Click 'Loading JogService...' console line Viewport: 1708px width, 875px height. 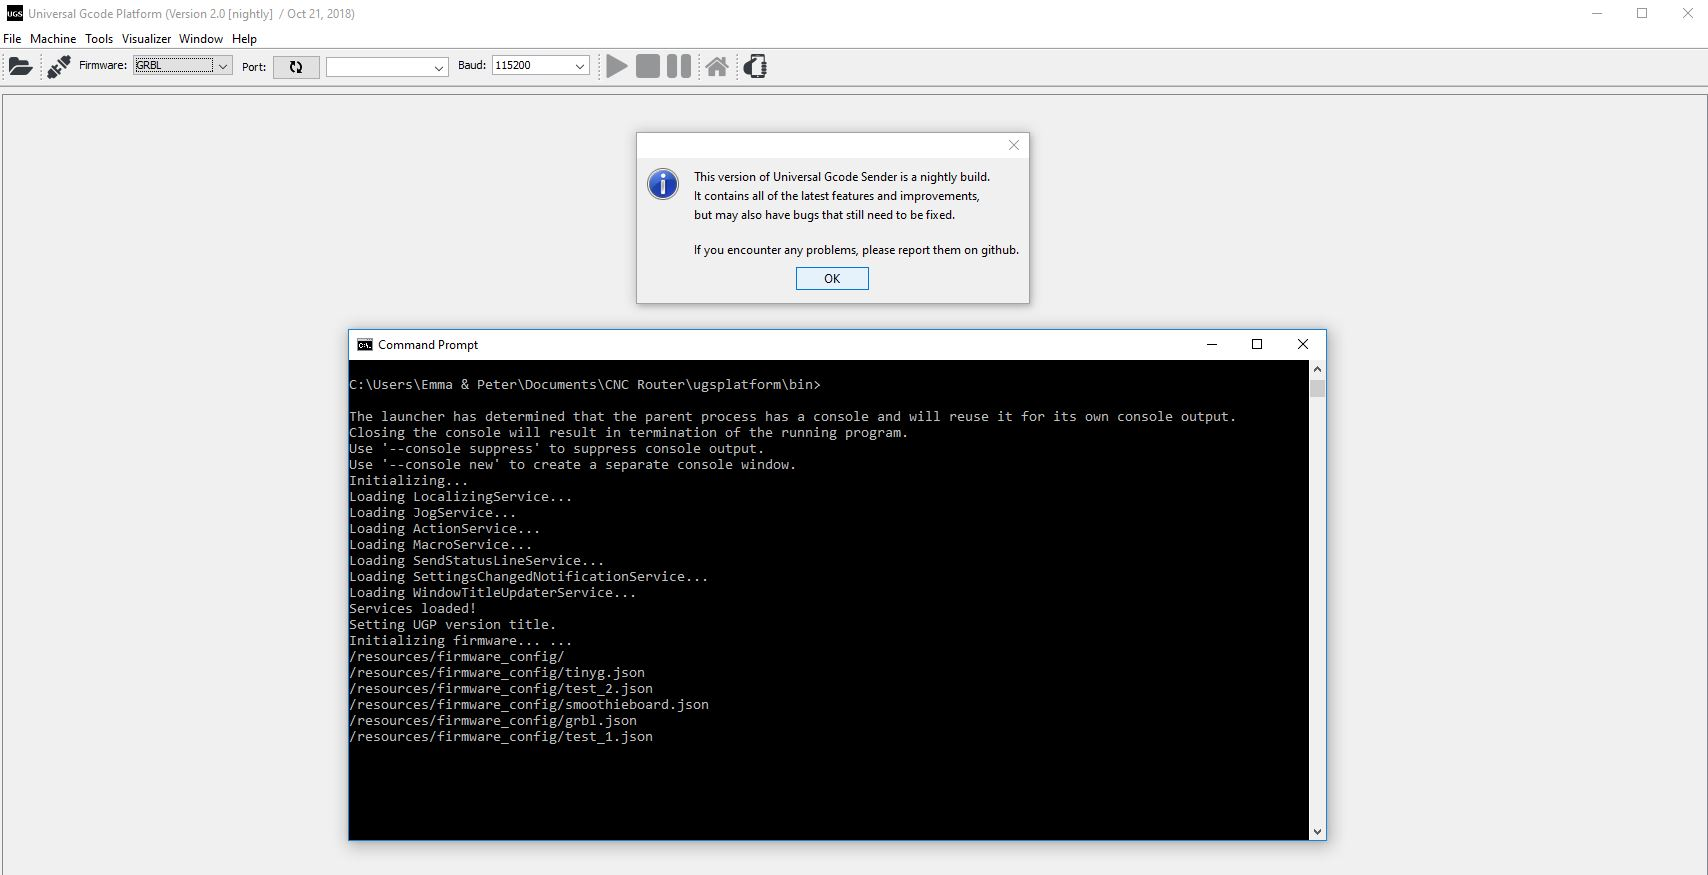[433, 512]
